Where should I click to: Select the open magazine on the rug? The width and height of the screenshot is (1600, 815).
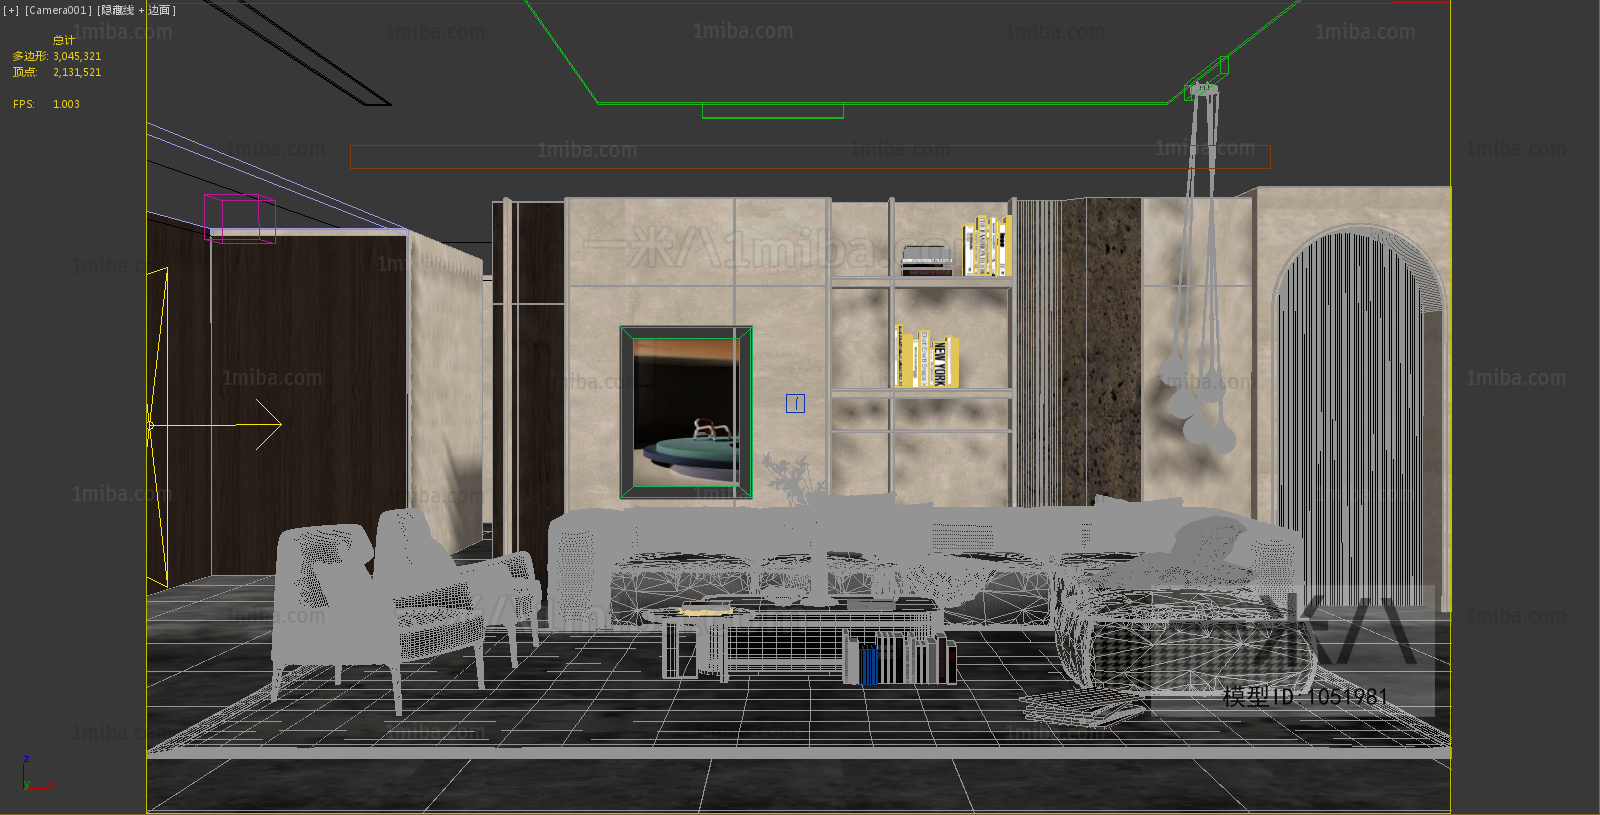pos(1085,705)
